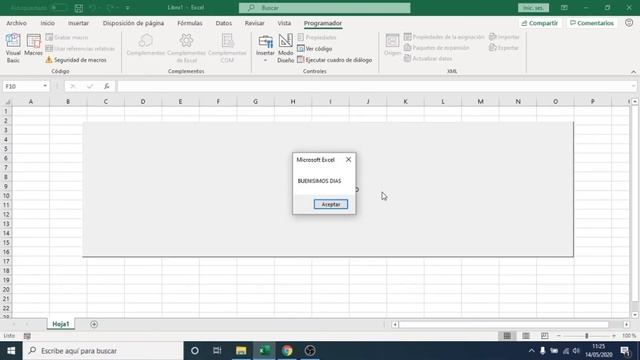The height and width of the screenshot is (360, 640).
Task: Click the Origen XML button
Action: pos(392,45)
